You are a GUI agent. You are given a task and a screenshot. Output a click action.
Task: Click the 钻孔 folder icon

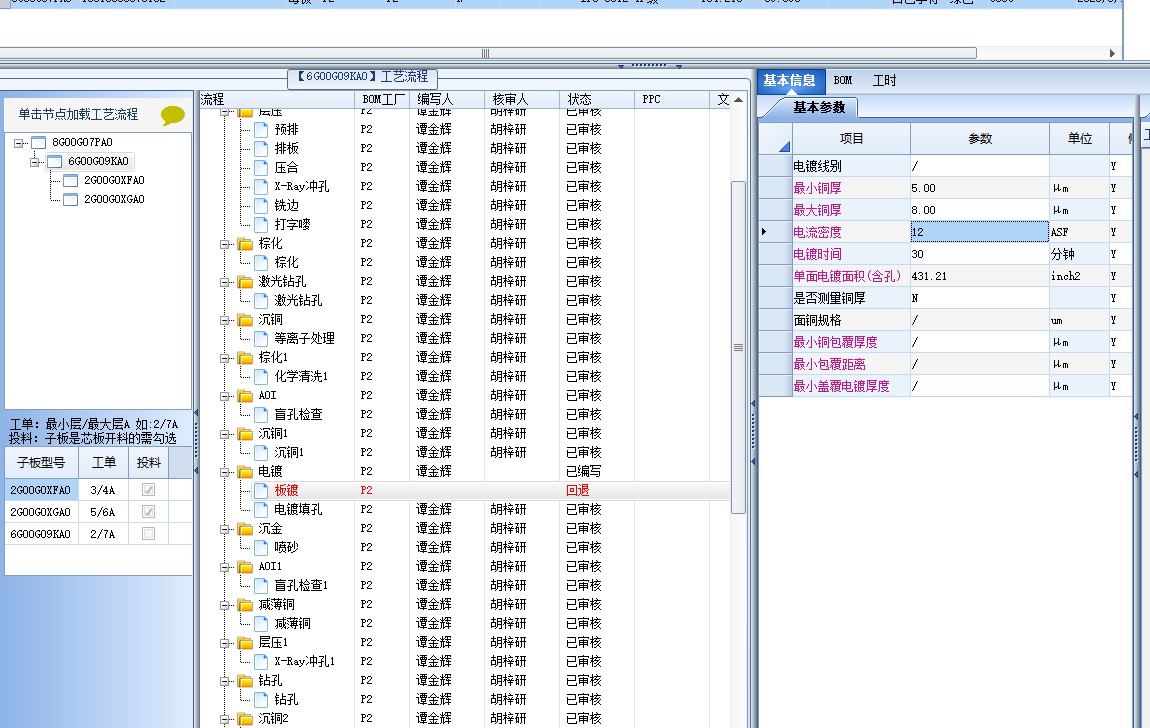245,681
